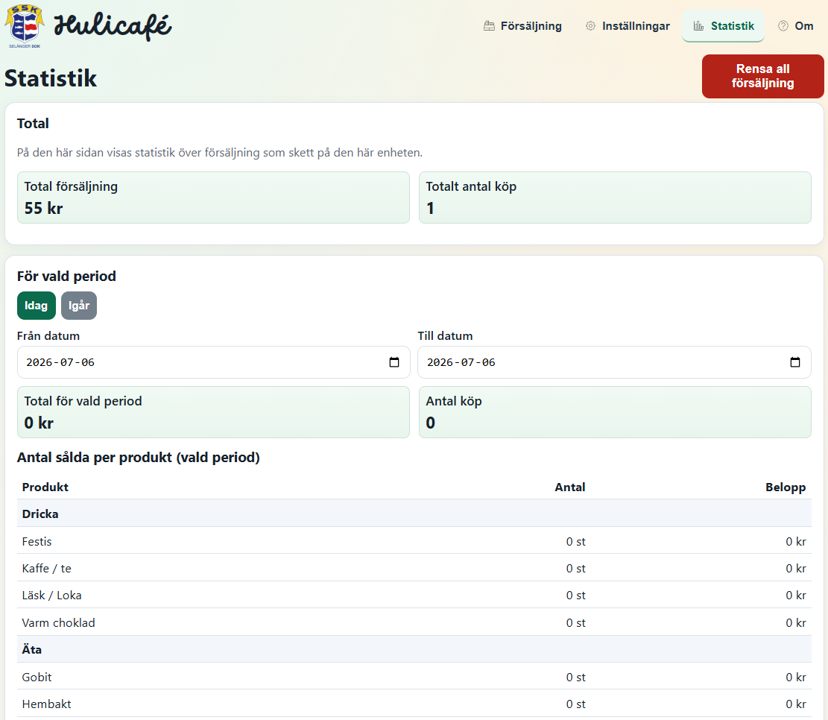This screenshot has width=828, height=720.
Task: Click Rensa all försäljning button
Action: point(763,76)
